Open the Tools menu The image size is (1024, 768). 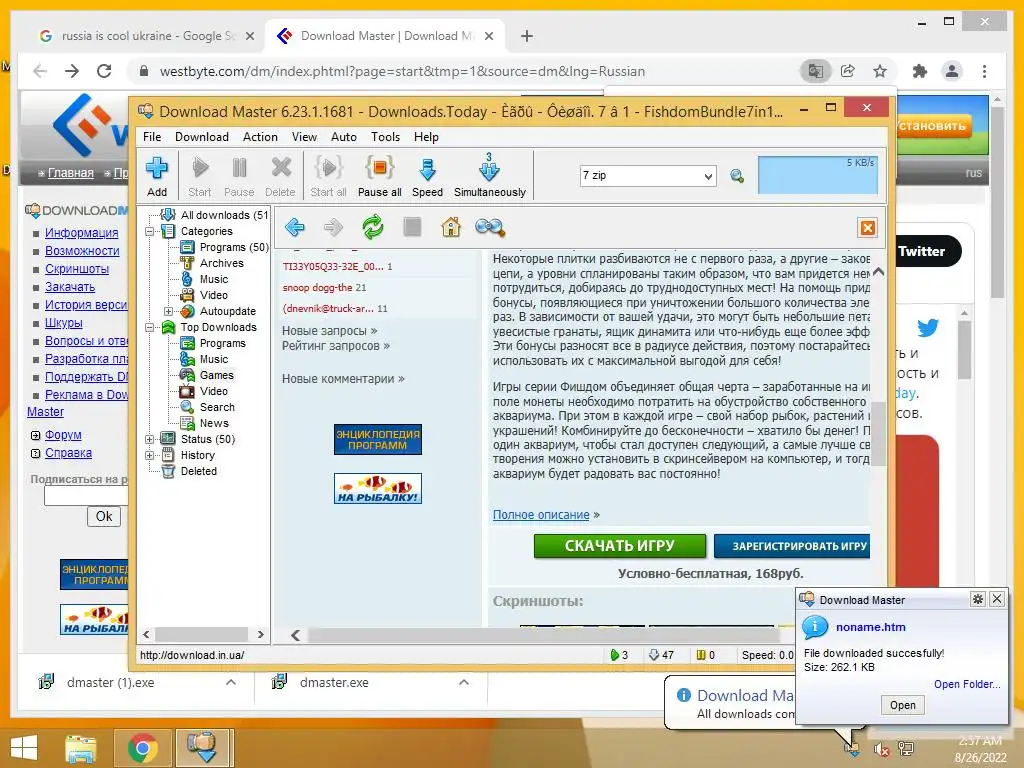point(385,137)
